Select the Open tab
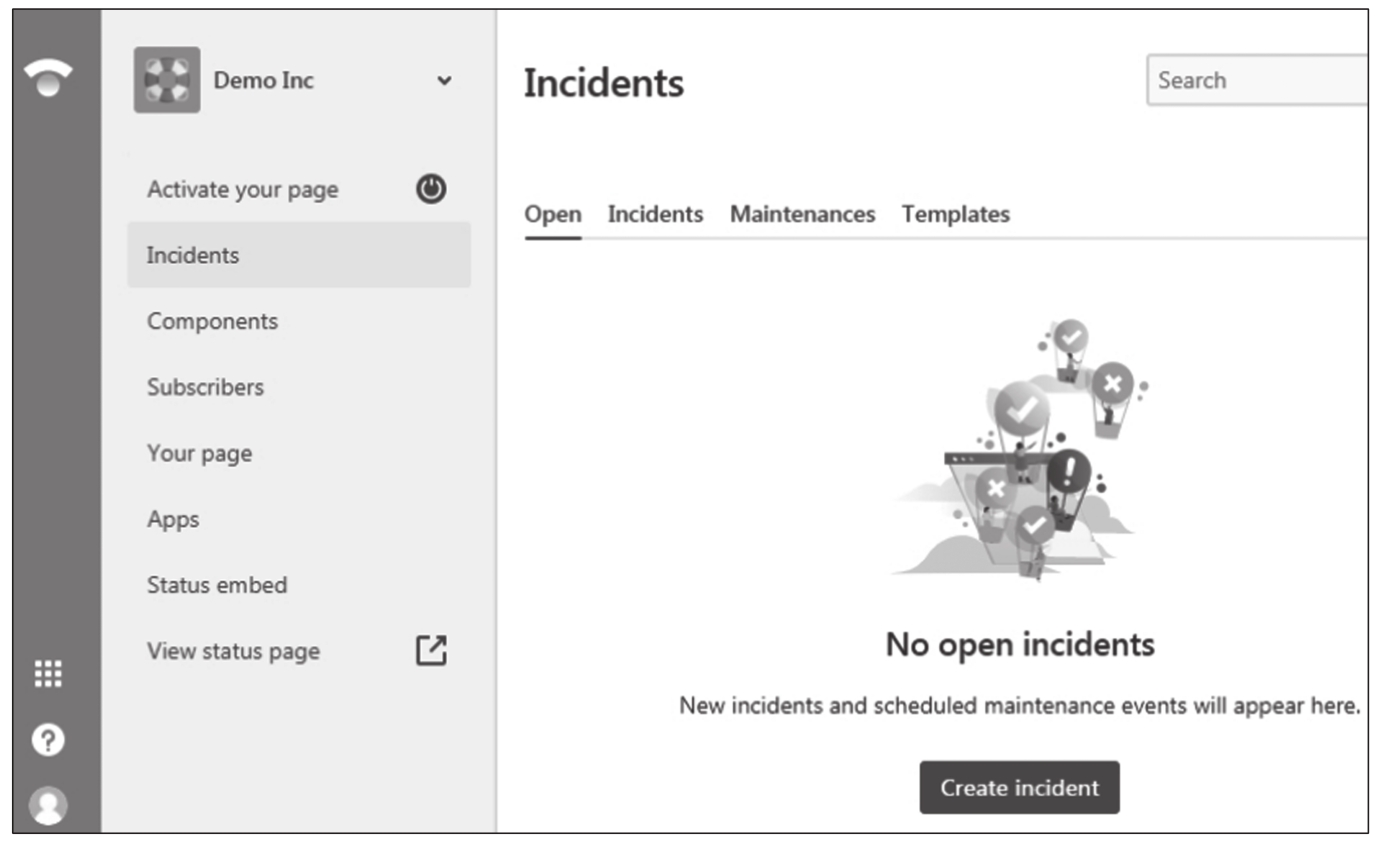Image resolution: width=1377 pixels, height=842 pixels. click(x=553, y=214)
